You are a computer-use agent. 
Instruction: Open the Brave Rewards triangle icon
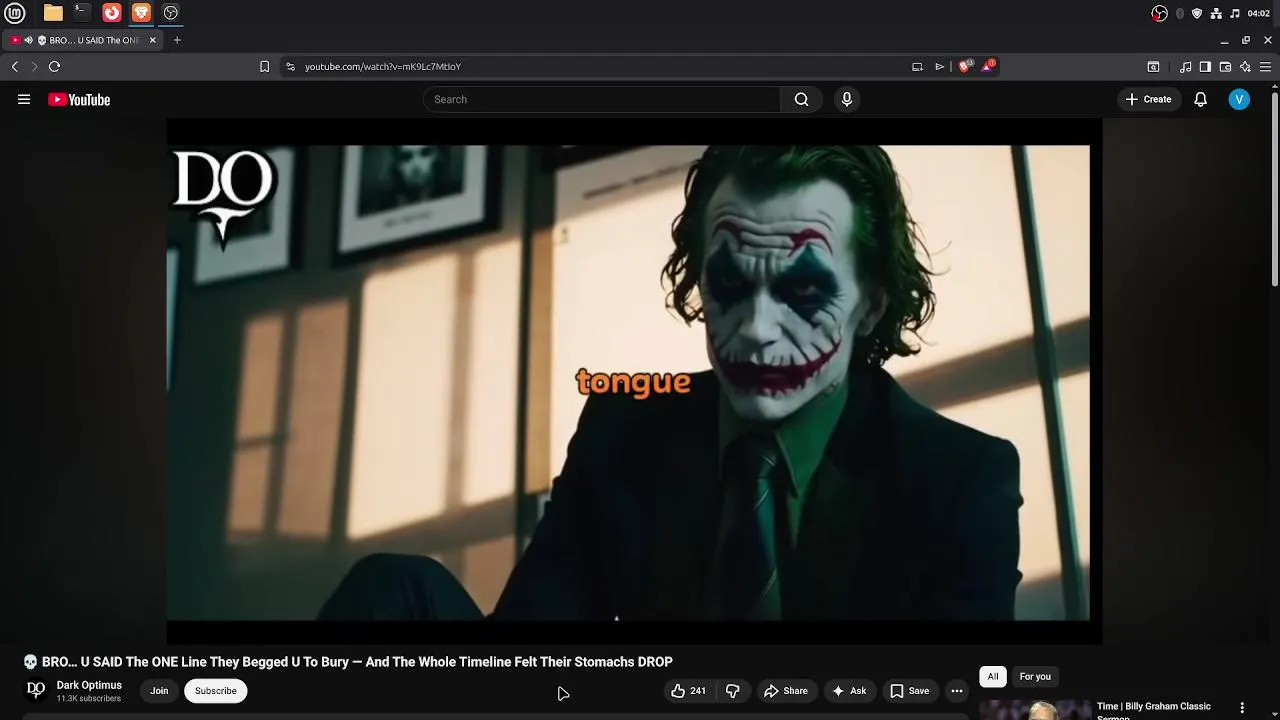(988, 66)
